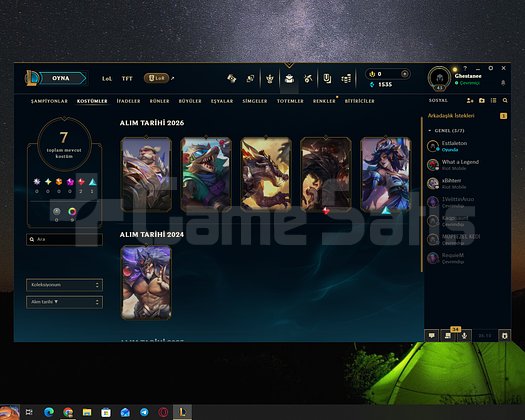Open the Clash tickets icon in top navigation
The image size is (525, 420).
pyautogui.click(x=231, y=79)
